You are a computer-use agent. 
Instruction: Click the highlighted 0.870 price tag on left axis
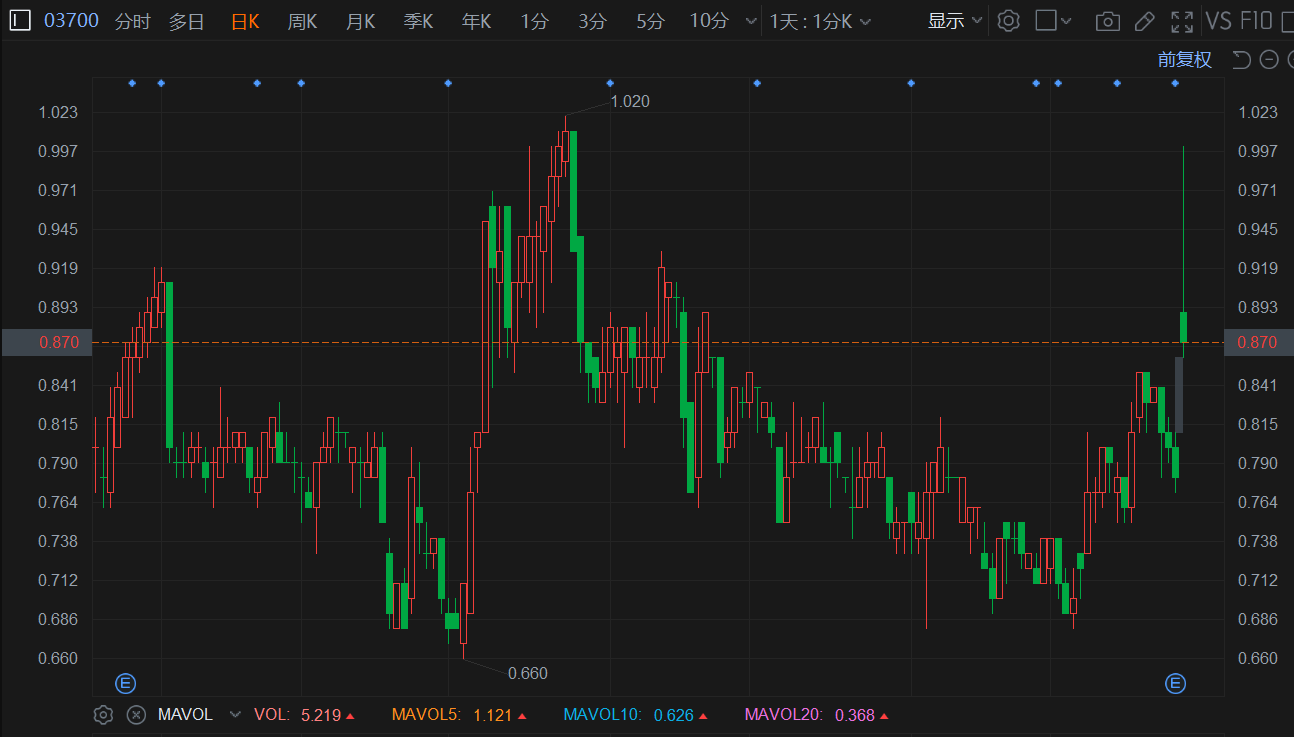(x=46, y=342)
